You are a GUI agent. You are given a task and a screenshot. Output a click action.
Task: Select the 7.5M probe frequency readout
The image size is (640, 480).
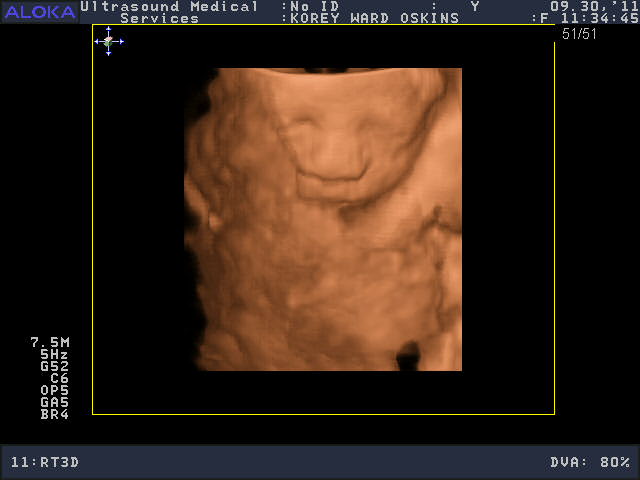50,342
